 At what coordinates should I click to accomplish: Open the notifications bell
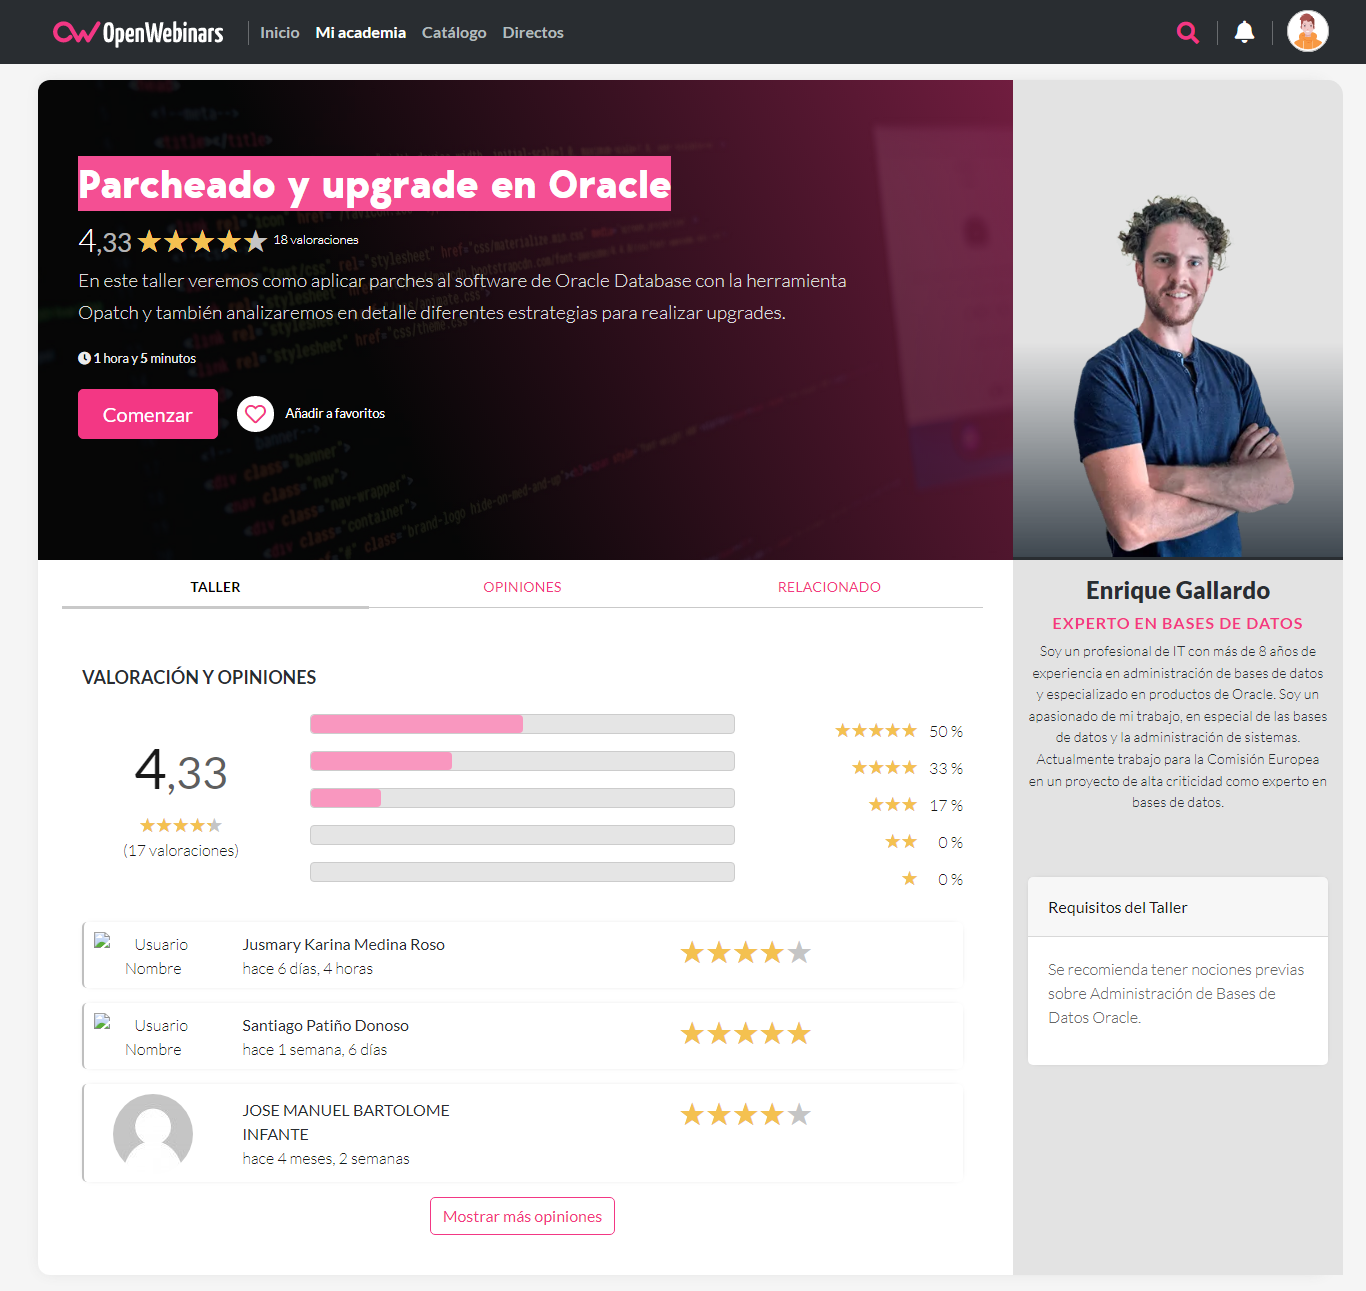[x=1244, y=33]
